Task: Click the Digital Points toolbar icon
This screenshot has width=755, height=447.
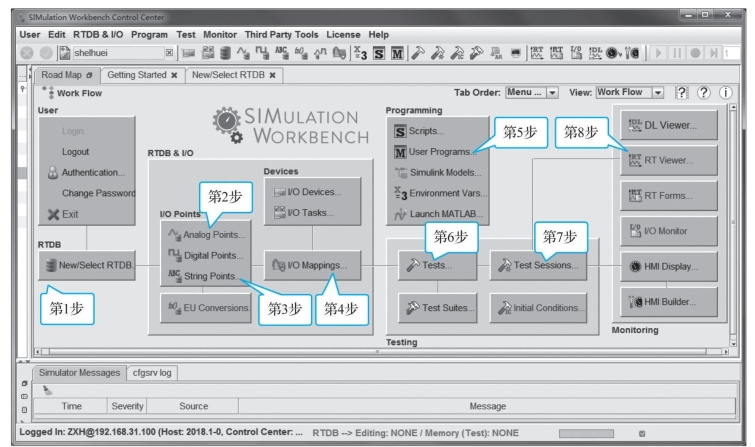Action: click(262, 53)
